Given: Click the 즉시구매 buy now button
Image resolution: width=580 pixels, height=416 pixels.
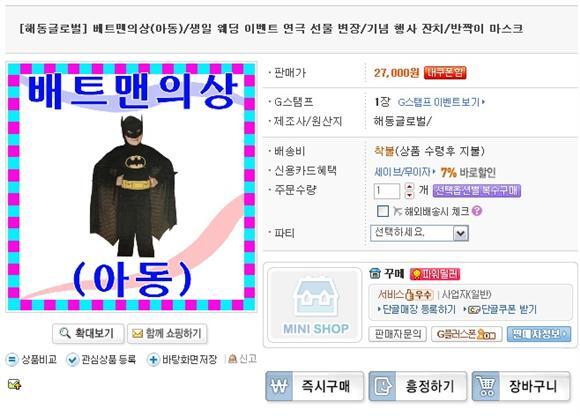Looking at the screenshot, I should (314, 386).
